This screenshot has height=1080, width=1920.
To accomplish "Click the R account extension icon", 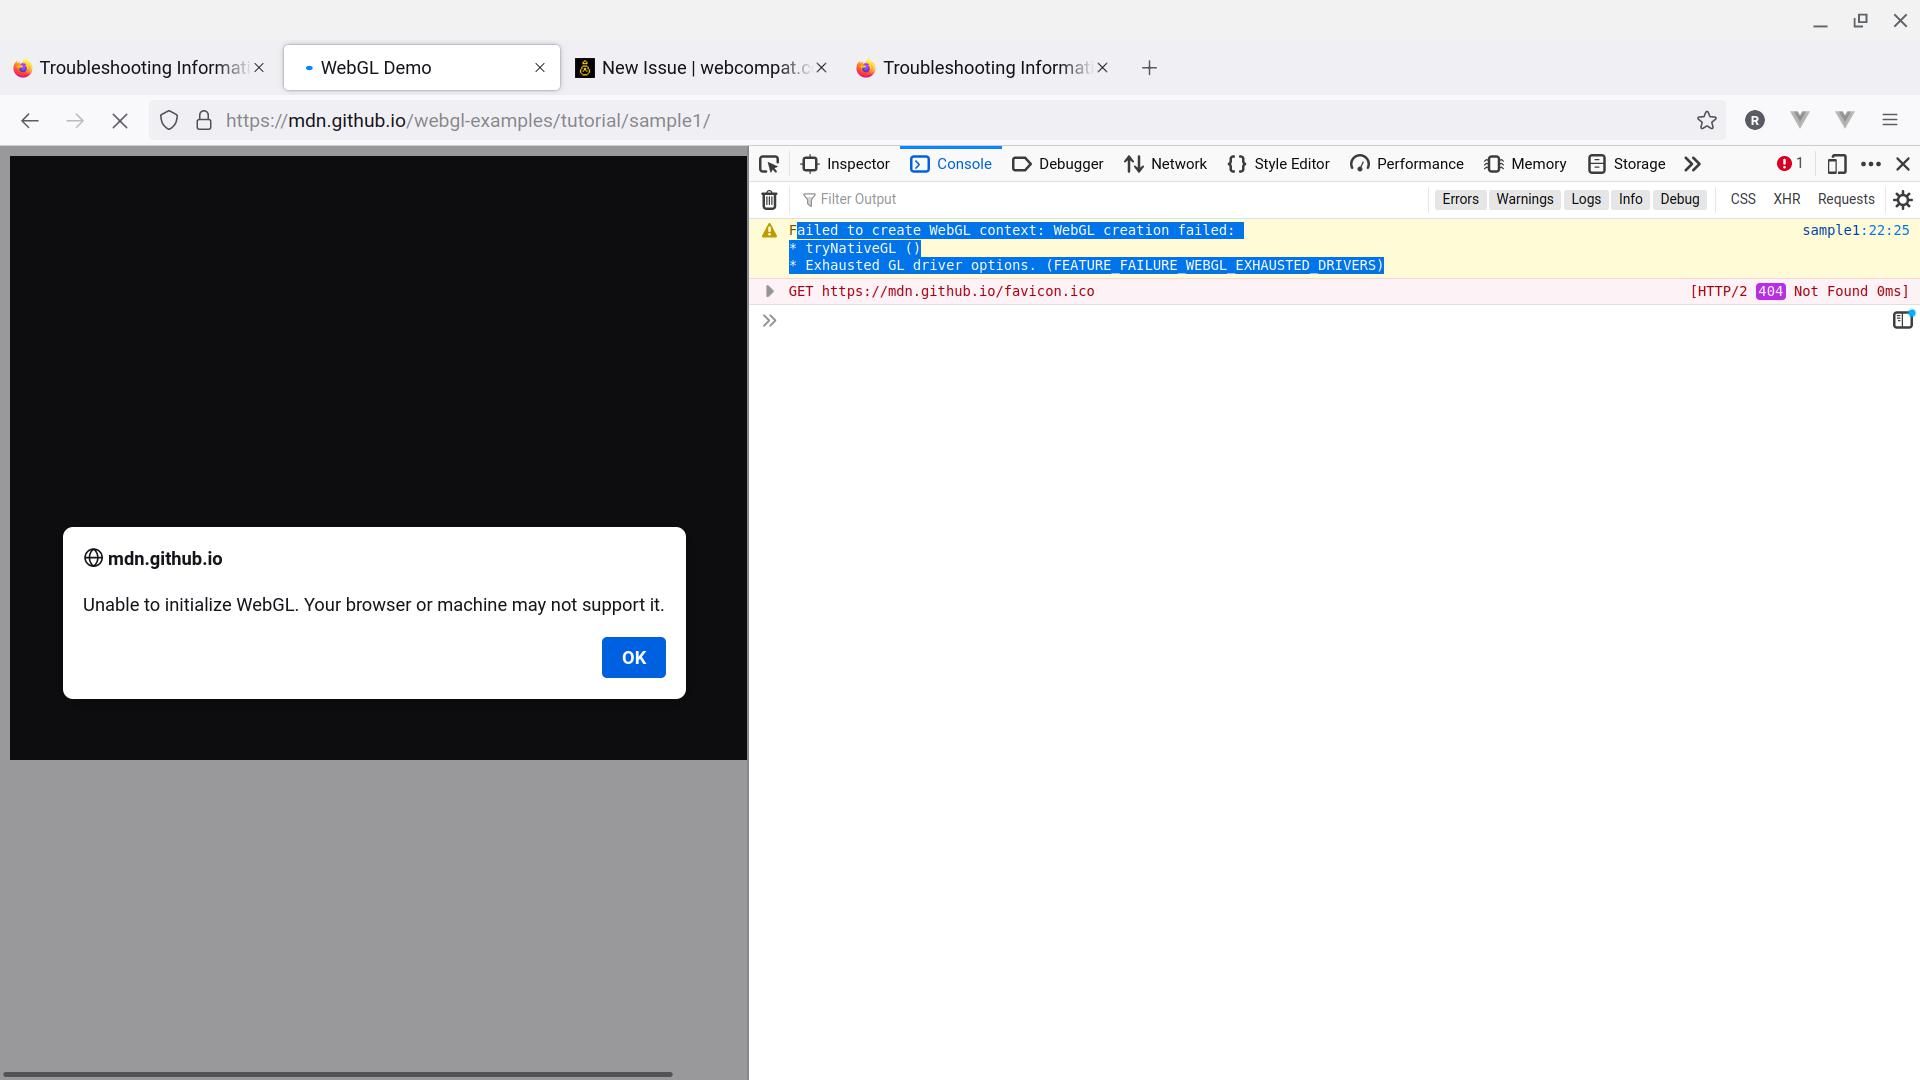I will [1755, 120].
